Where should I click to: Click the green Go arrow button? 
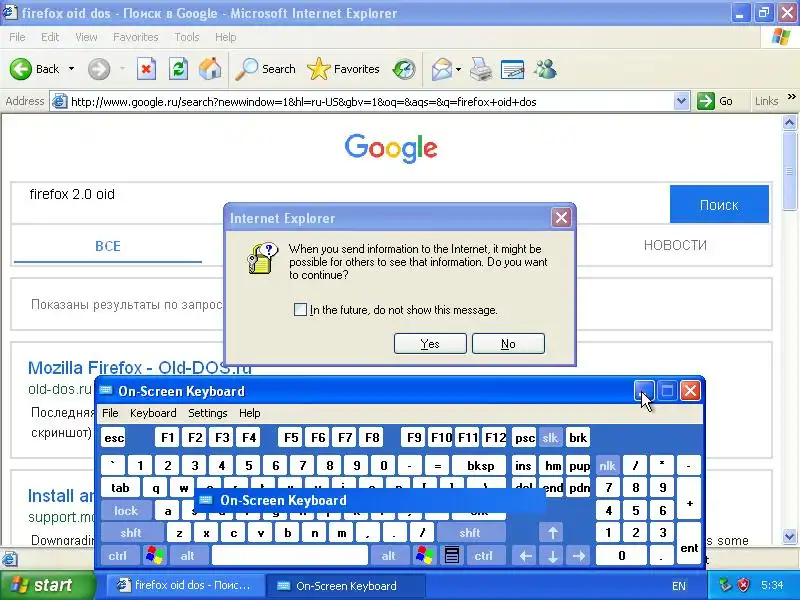click(706, 101)
